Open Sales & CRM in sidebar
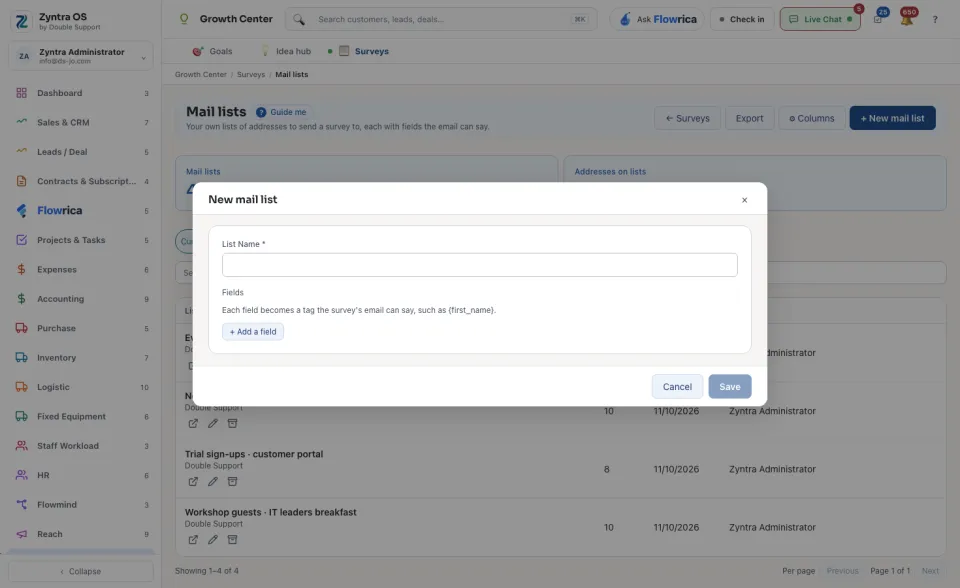This screenshot has width=960, height=588. pyautogui.click(x=63, y=122)
